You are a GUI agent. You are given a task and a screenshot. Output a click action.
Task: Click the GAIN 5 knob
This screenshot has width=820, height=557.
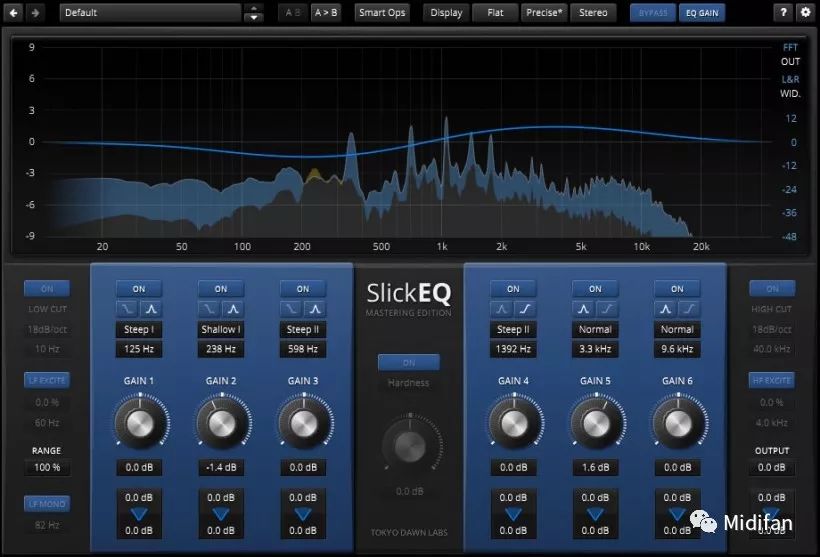point(596,423)
